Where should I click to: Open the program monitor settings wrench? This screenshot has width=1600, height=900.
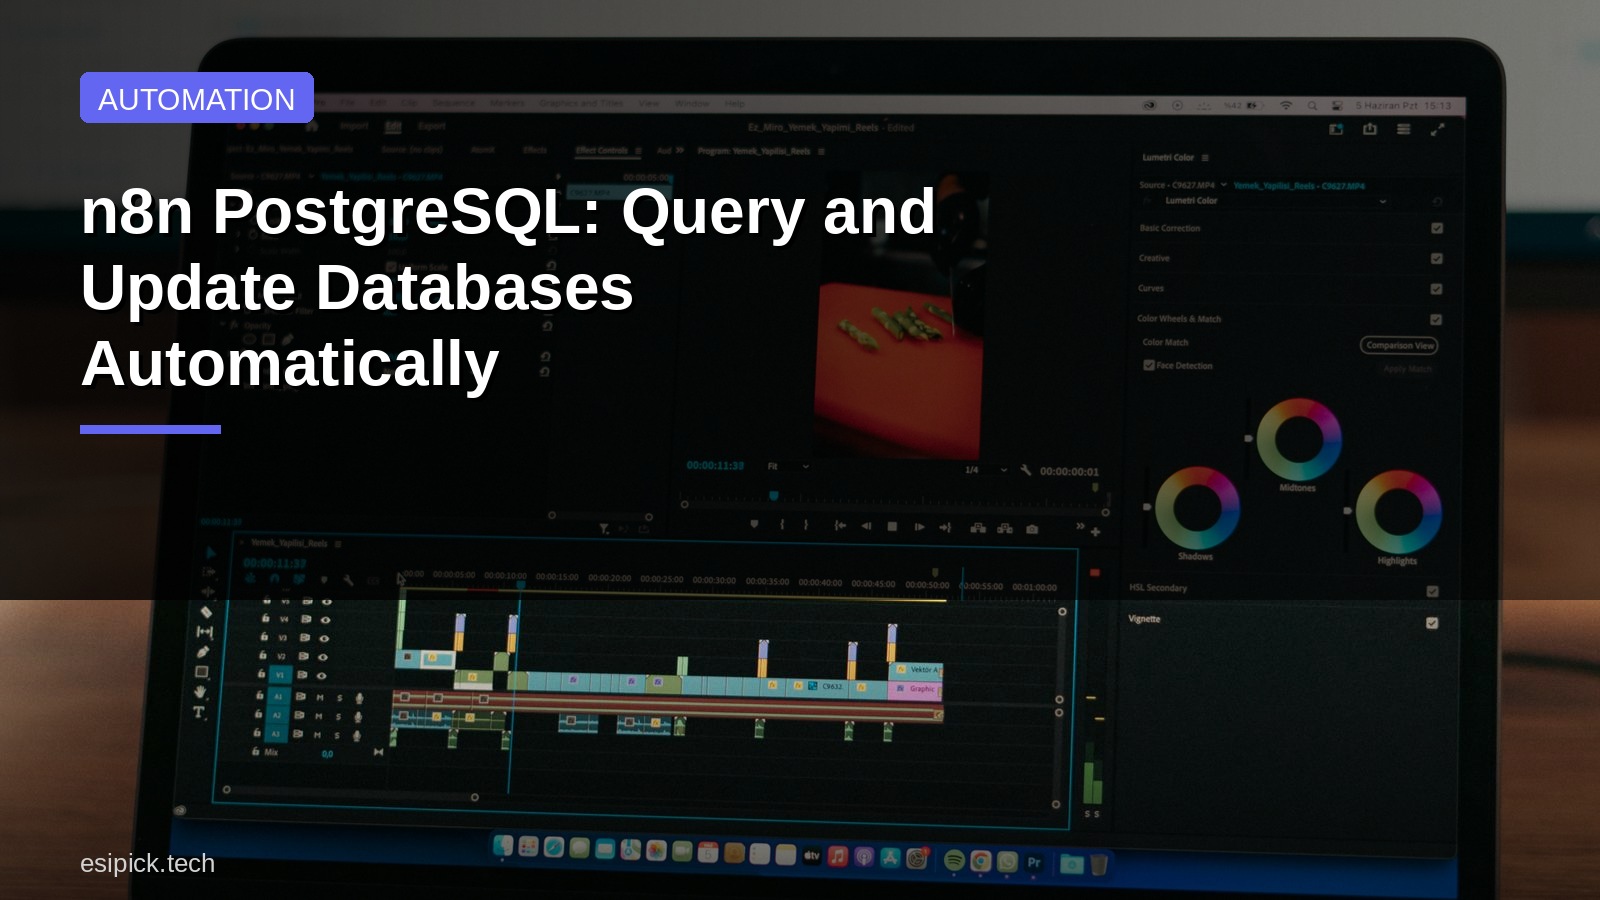pos(1026,470)
